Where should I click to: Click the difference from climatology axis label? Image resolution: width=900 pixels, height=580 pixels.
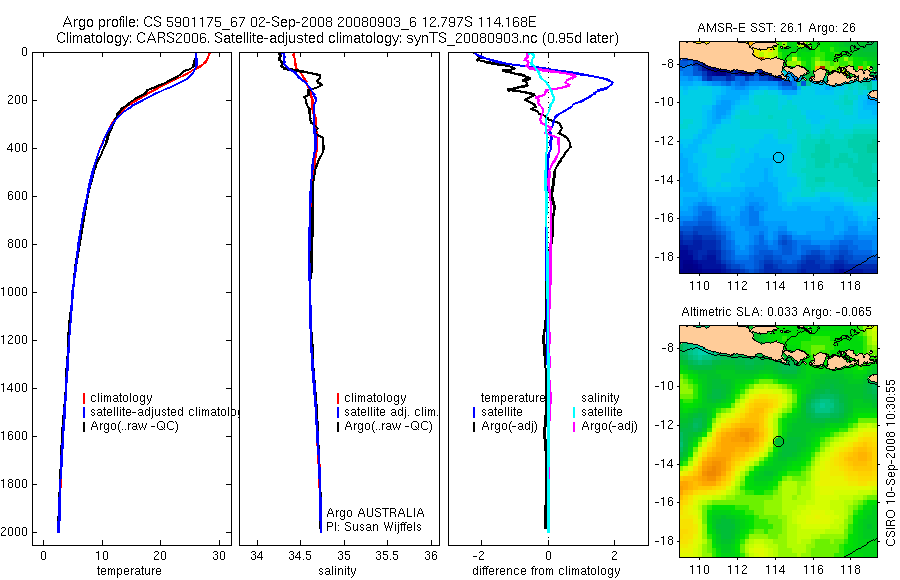click(546, 571)
